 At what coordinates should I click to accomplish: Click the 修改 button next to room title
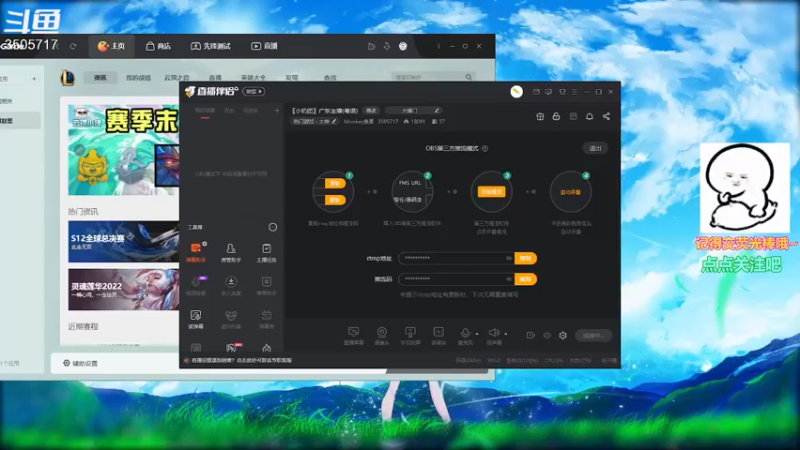371,111
